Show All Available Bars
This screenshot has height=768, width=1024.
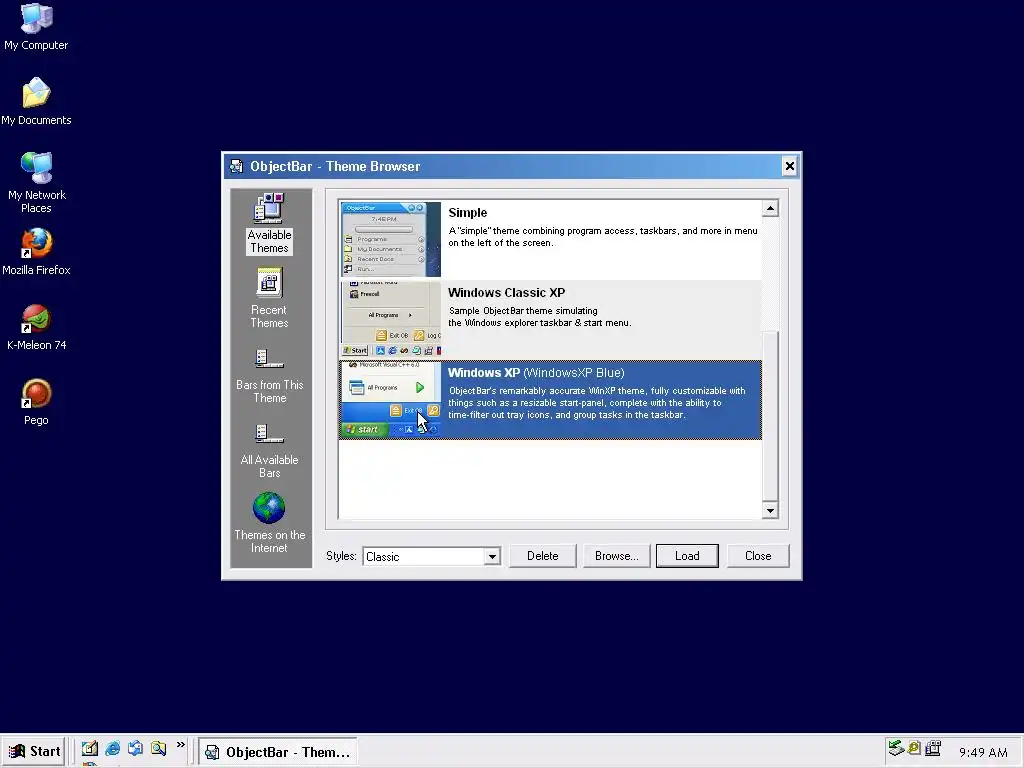[269, 451]
